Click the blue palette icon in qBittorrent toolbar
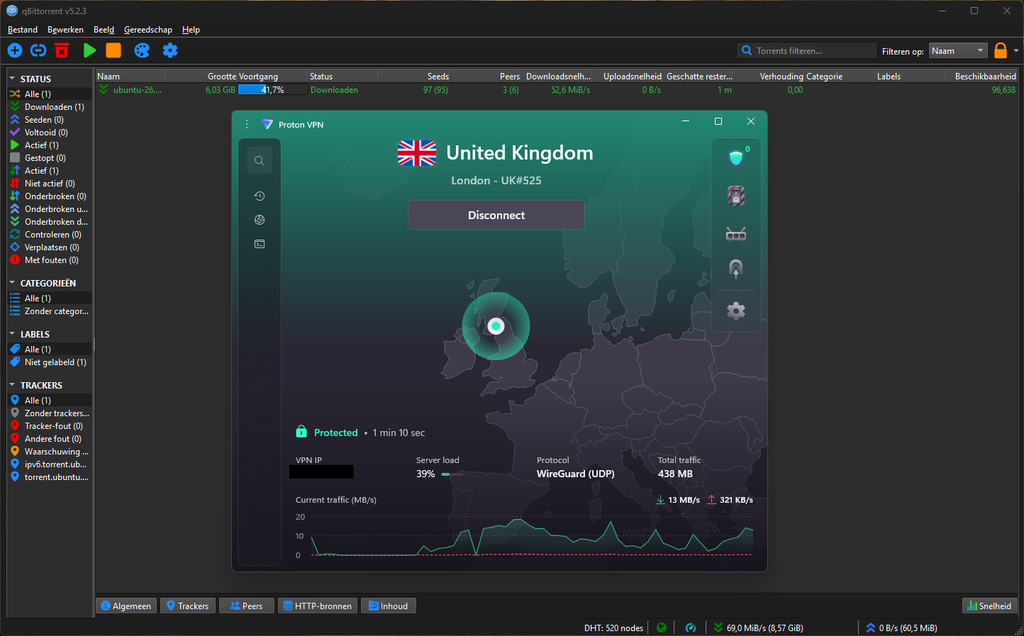 [142, 50]
